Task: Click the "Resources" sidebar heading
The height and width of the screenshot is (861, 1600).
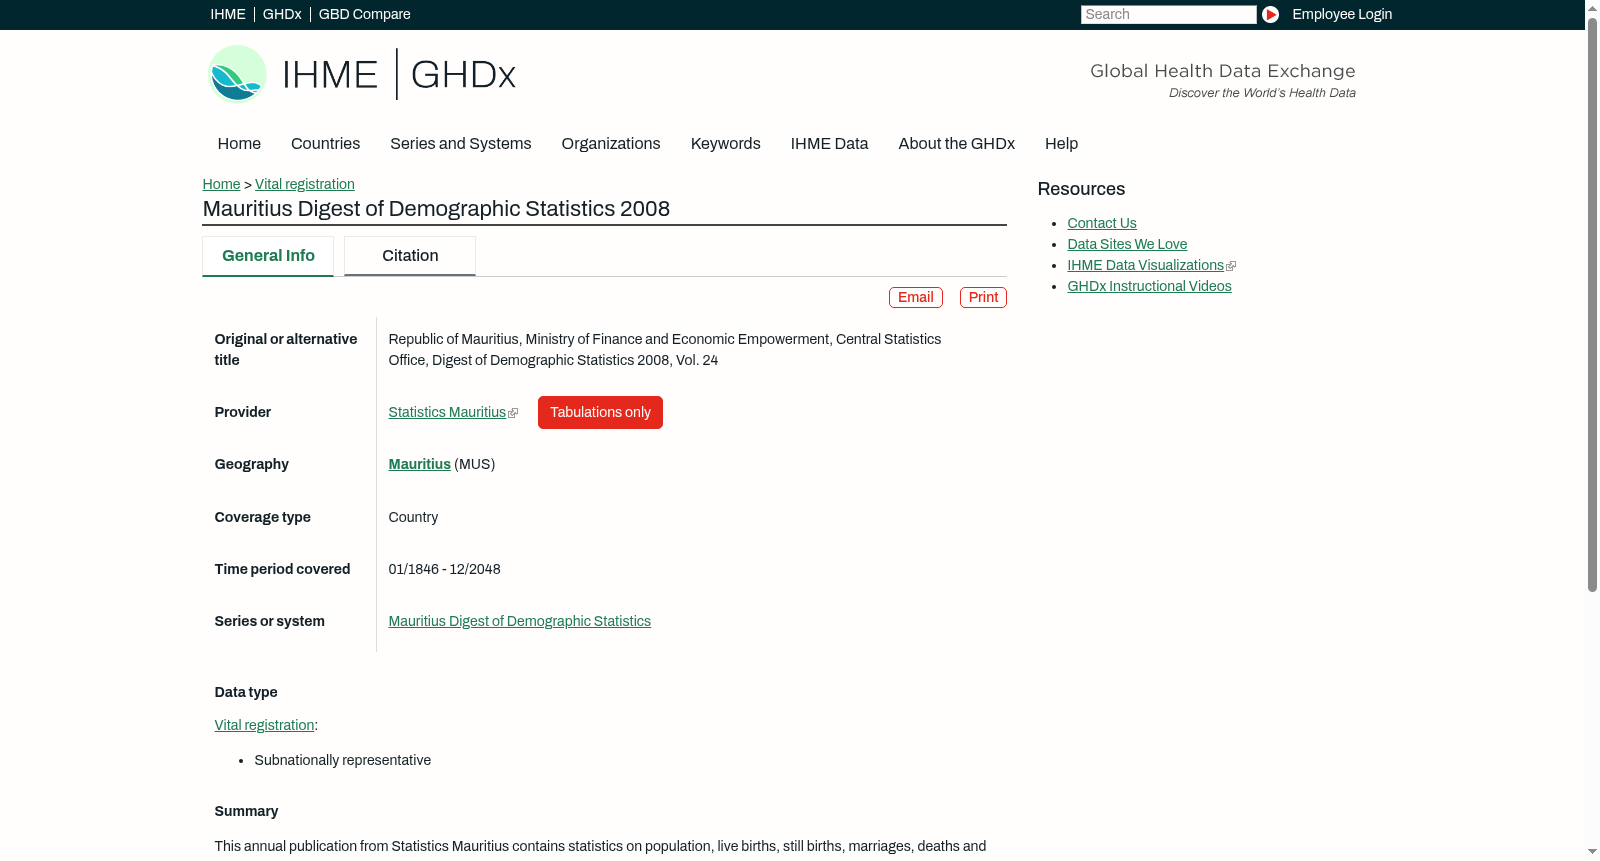Action: click(x=1081, y=189)
